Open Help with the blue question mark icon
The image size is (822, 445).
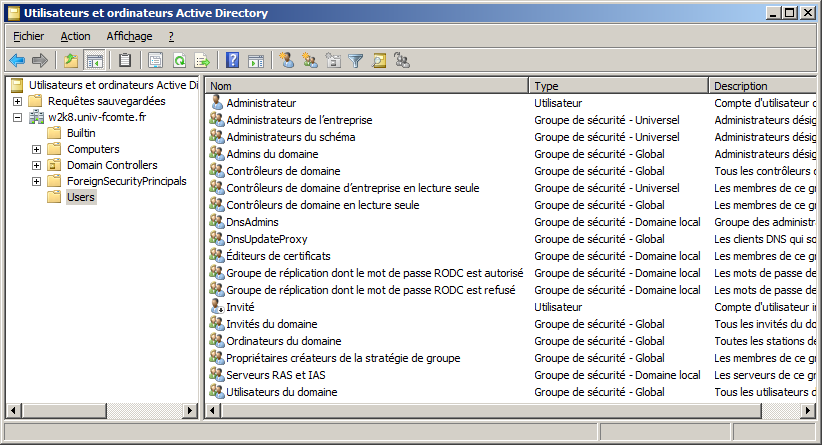pos(232,61)
